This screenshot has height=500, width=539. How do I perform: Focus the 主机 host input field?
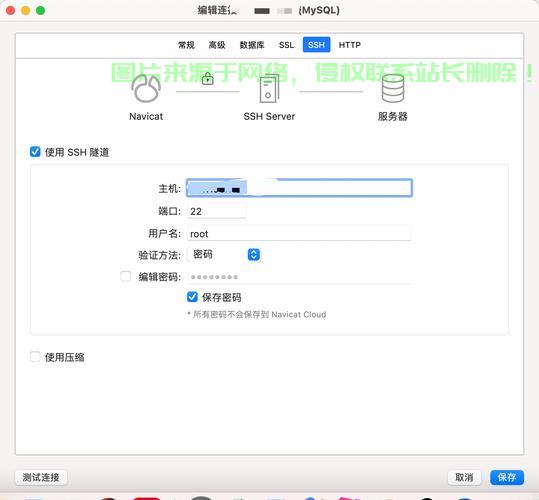pos(299,188)
